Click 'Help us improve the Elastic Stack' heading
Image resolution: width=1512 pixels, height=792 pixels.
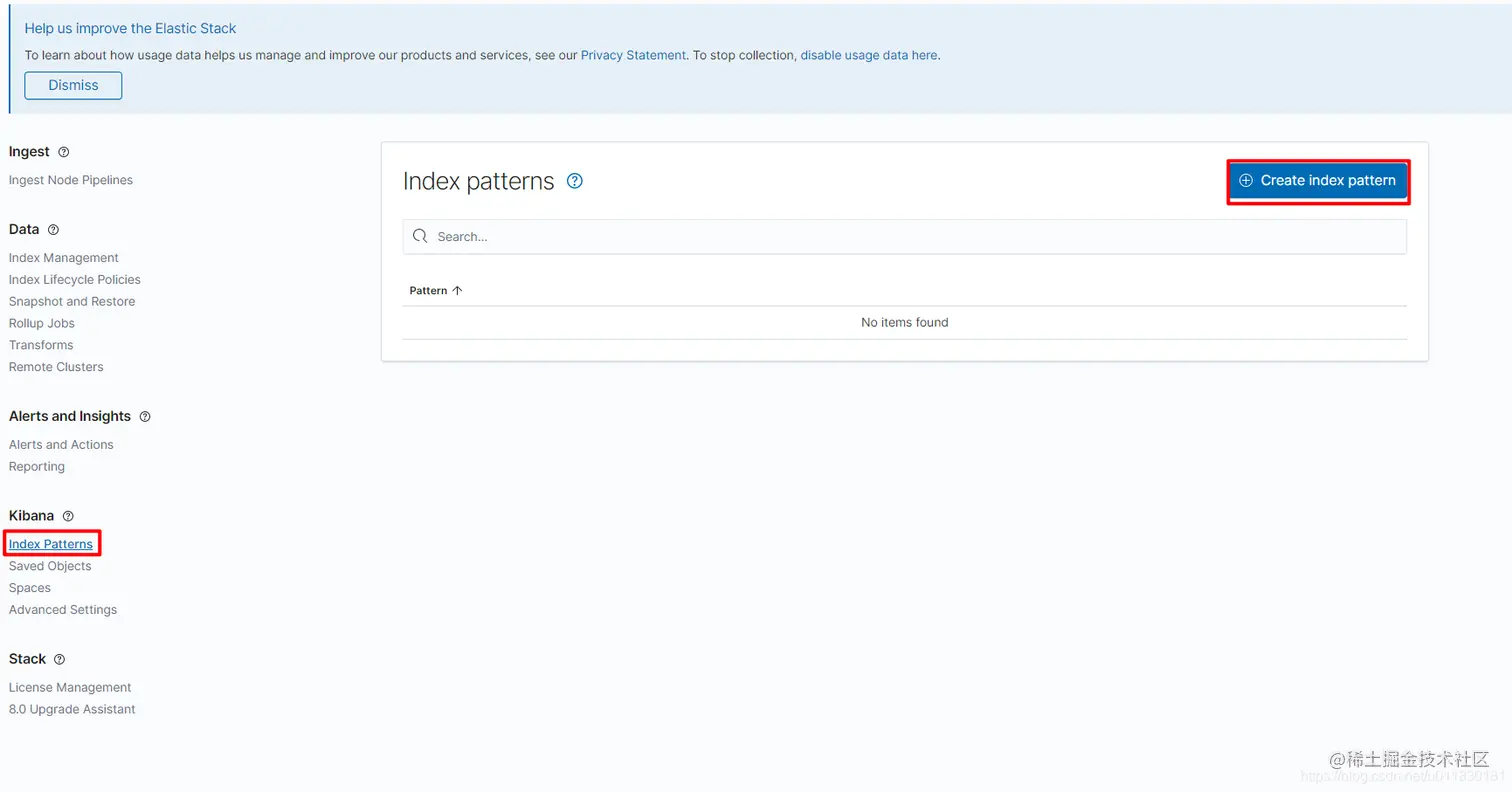click(131, 29)
